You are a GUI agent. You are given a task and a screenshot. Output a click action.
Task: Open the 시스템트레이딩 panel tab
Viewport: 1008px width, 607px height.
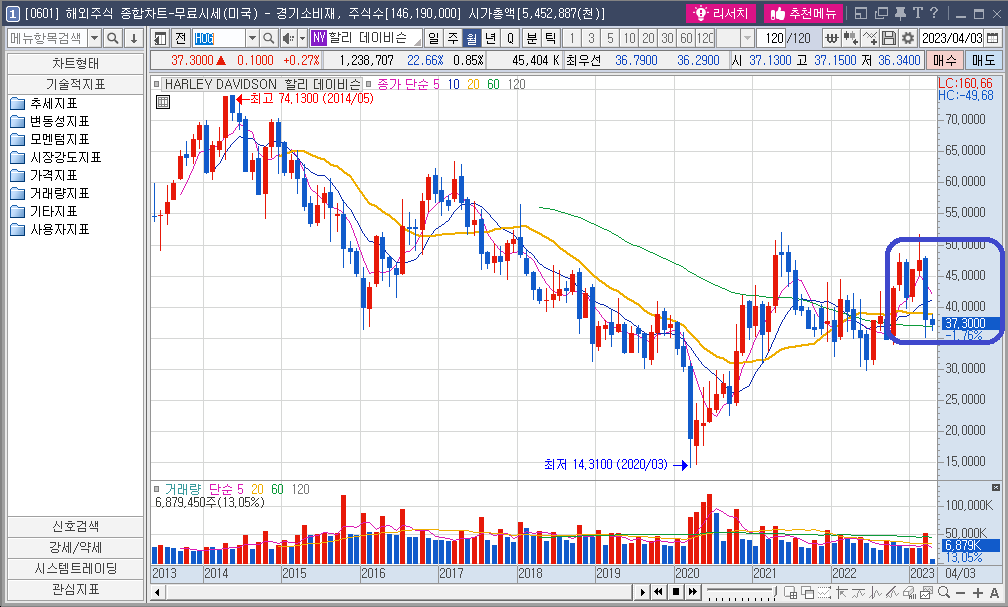[x=75, y=568]
